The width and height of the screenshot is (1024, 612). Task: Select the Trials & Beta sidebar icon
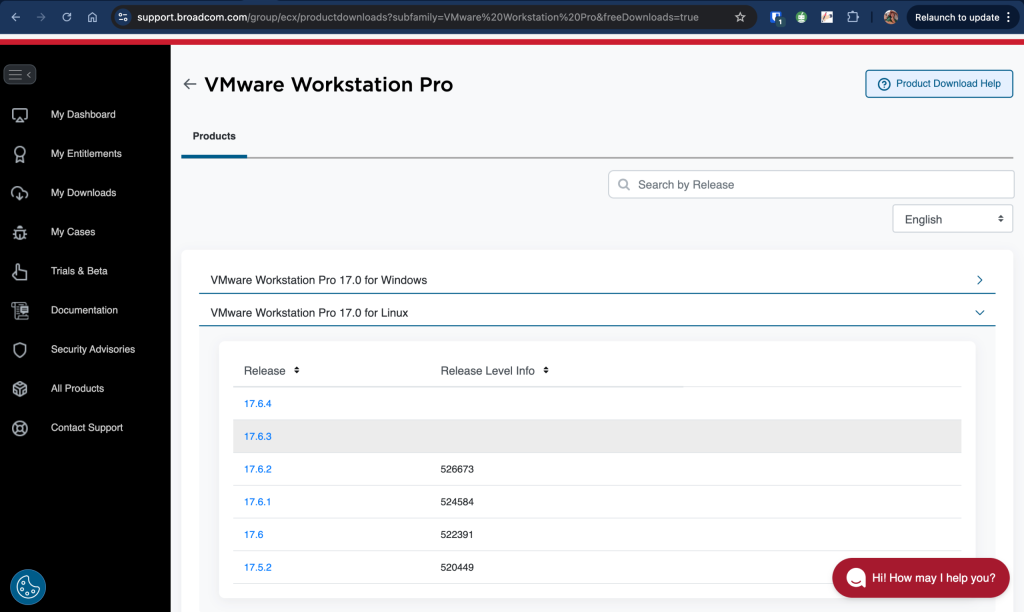pyautogui.click(x=20, y=270)
